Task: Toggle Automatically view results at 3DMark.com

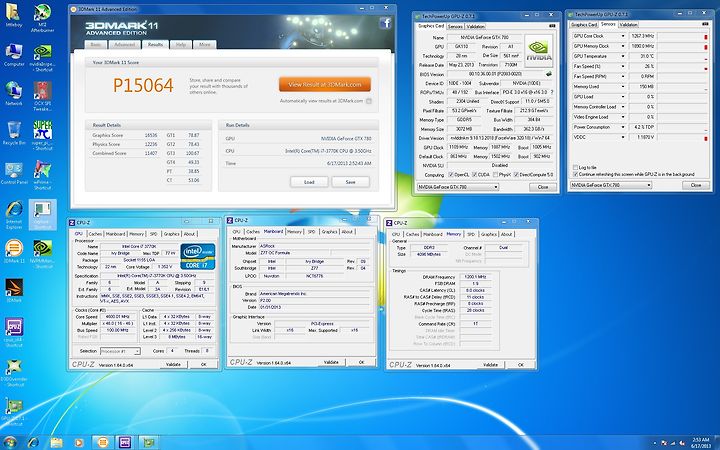Action: [369, 101]
